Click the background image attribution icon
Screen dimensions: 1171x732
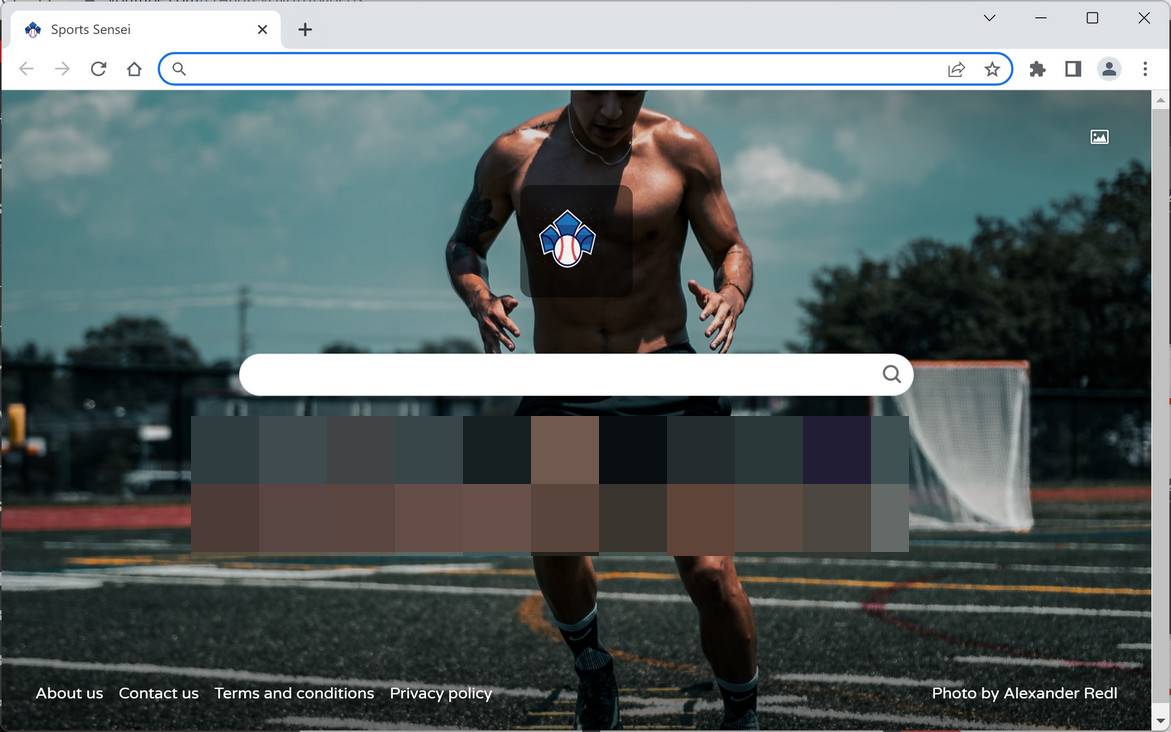click(x=1099, y=136)
